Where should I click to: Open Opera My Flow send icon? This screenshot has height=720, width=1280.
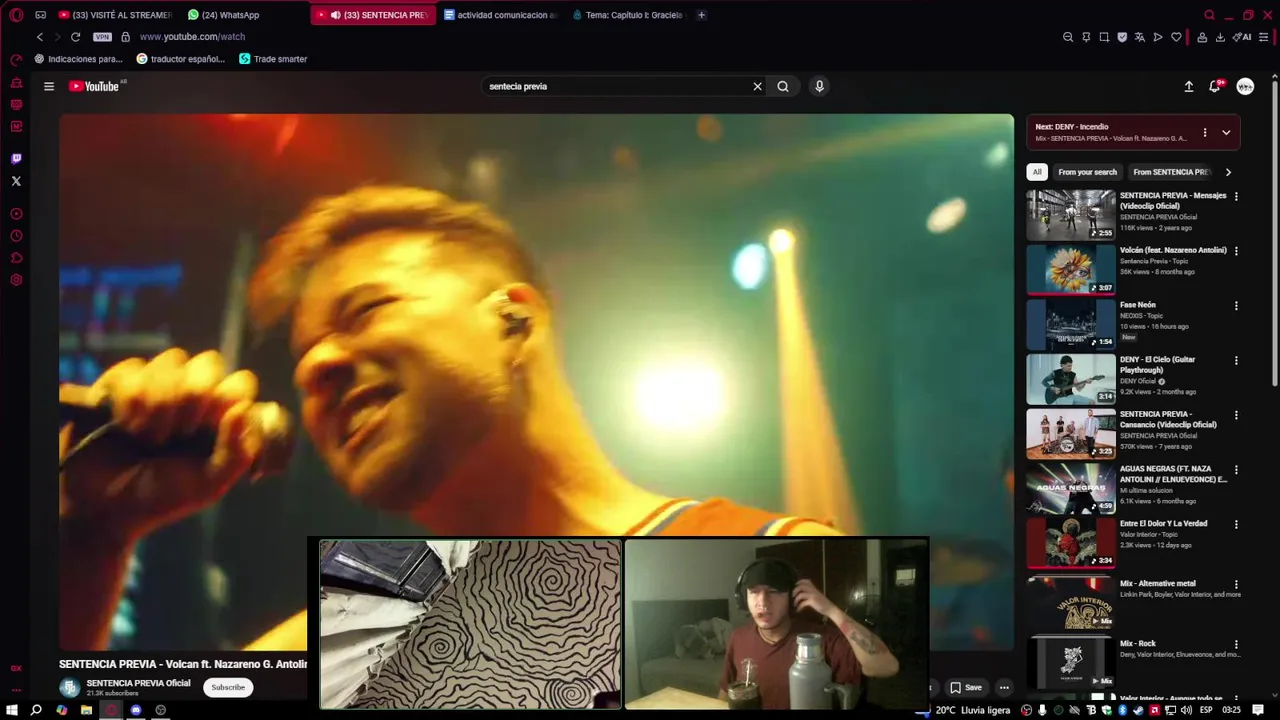pos(1158,37)
